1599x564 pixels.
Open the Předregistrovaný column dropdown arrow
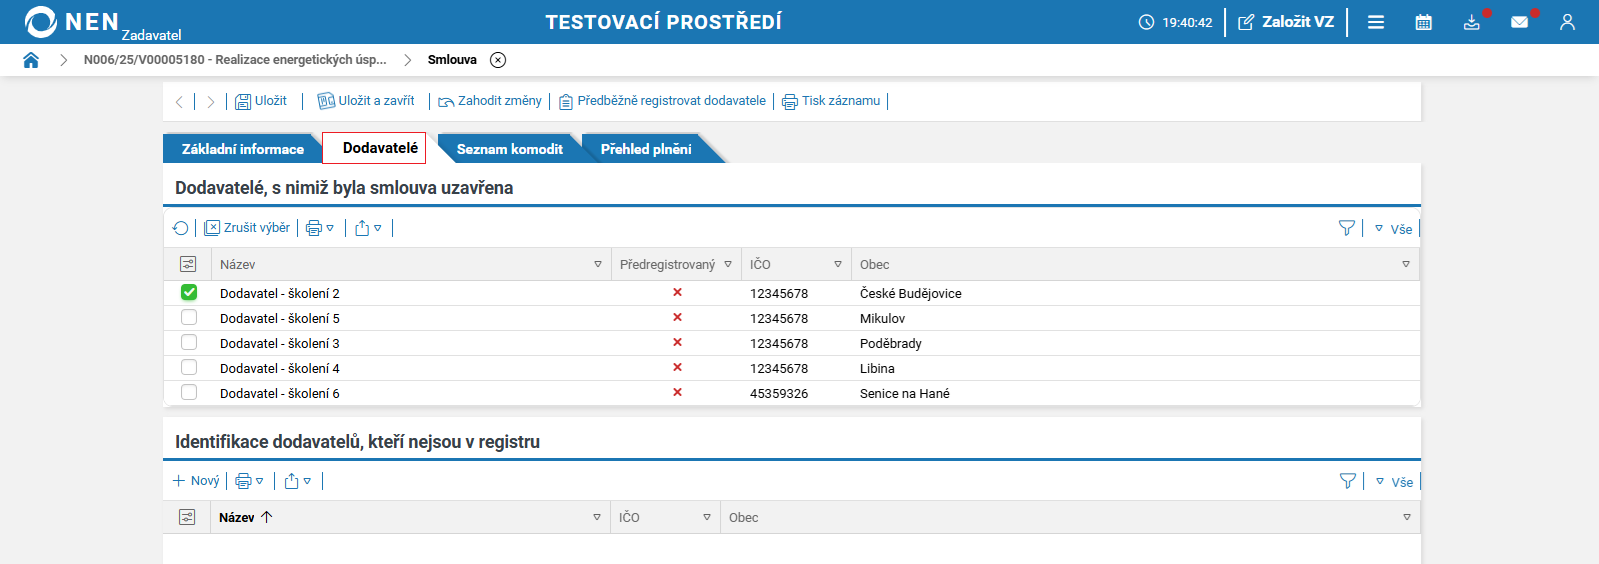click(x=728, y=265)
